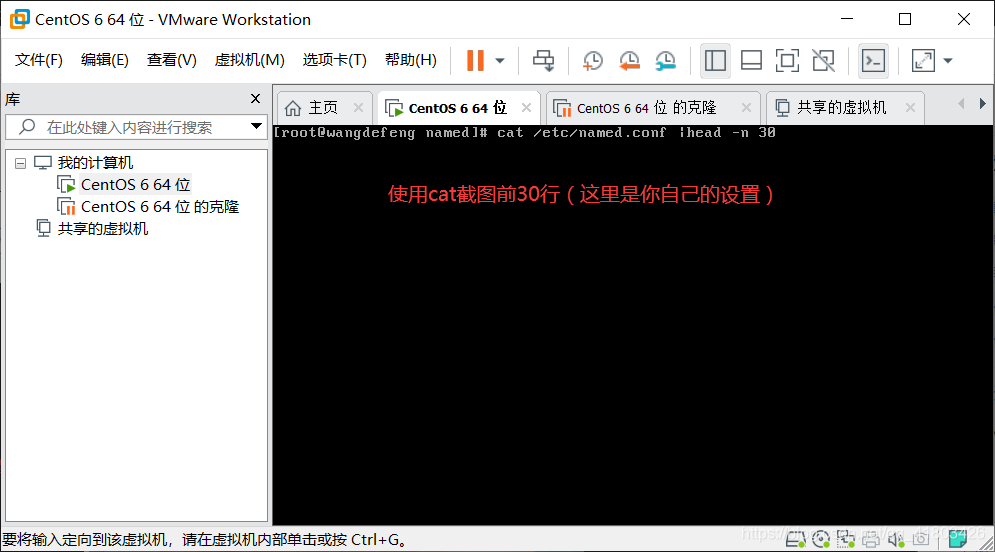Close the 主页 tab

pos(359,108)
